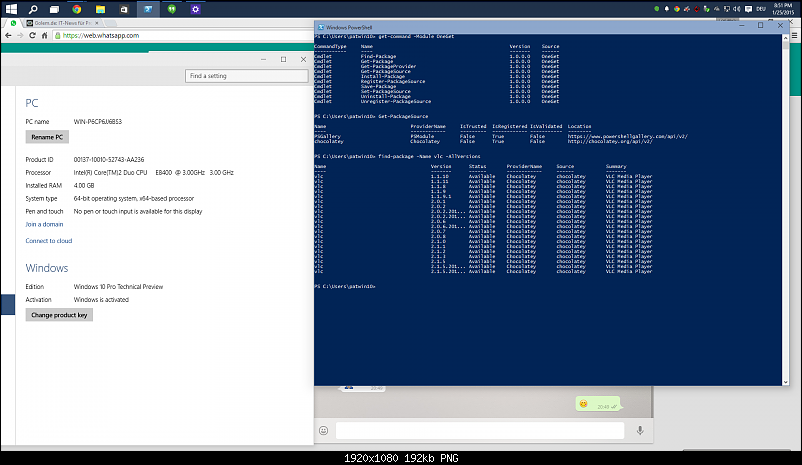The image size is (802, 465).
Task: Reload the WhatsApp web page
Action: 32,35
